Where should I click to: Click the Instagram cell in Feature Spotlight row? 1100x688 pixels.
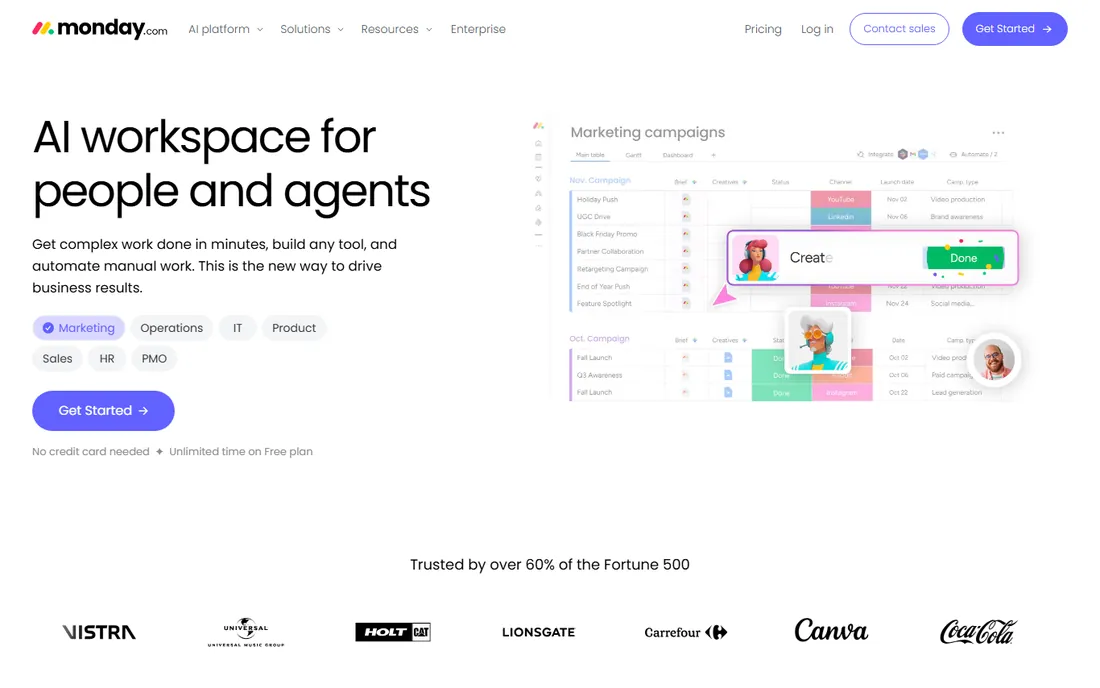[x=840, y=304]
